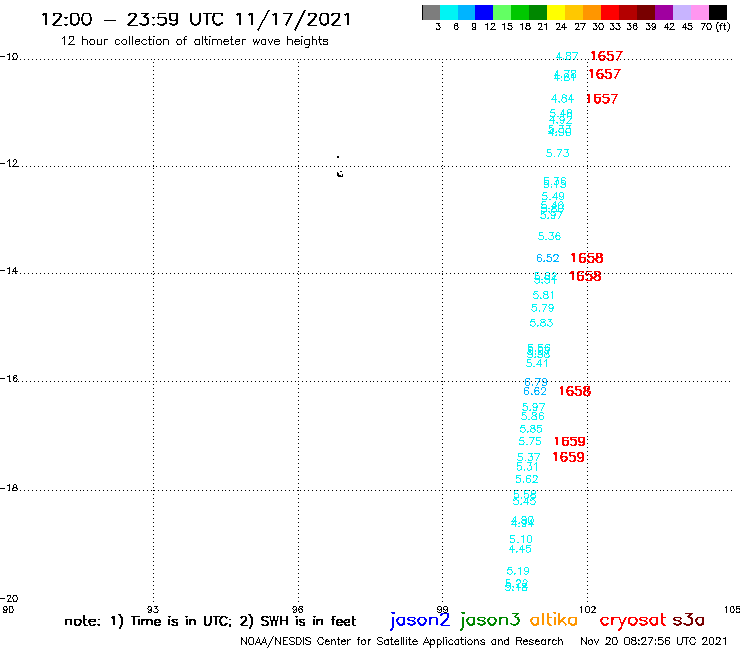Click the wave height value 5.85

[x=531, y=429]
